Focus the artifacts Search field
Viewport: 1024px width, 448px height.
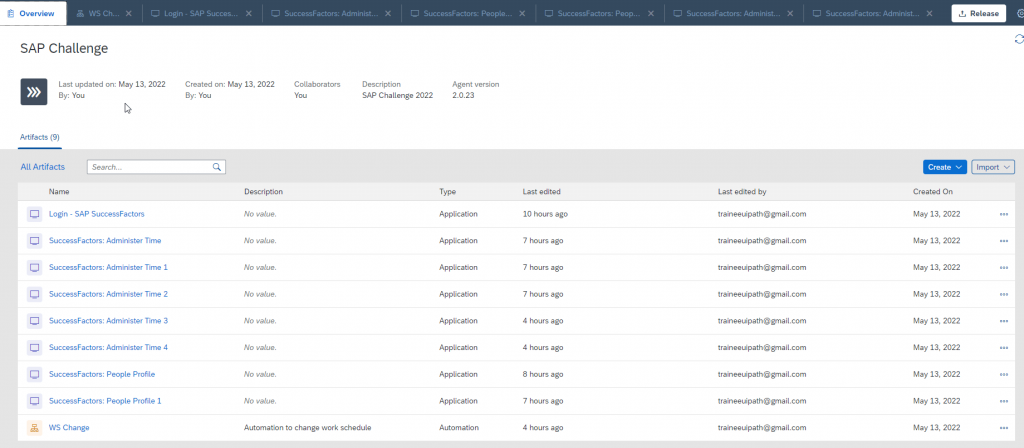[156, 167]
